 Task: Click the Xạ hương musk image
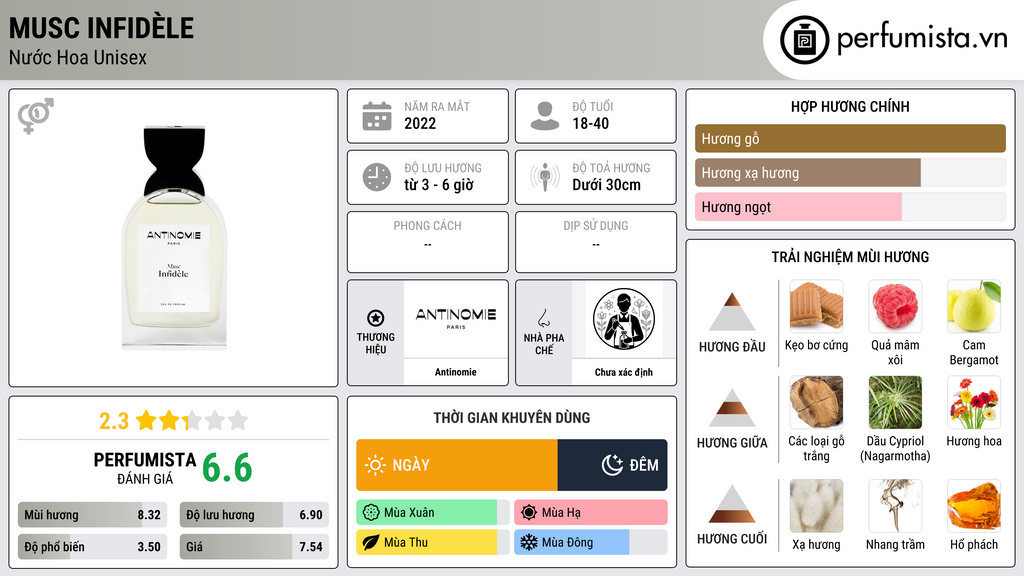click(816, 506)
